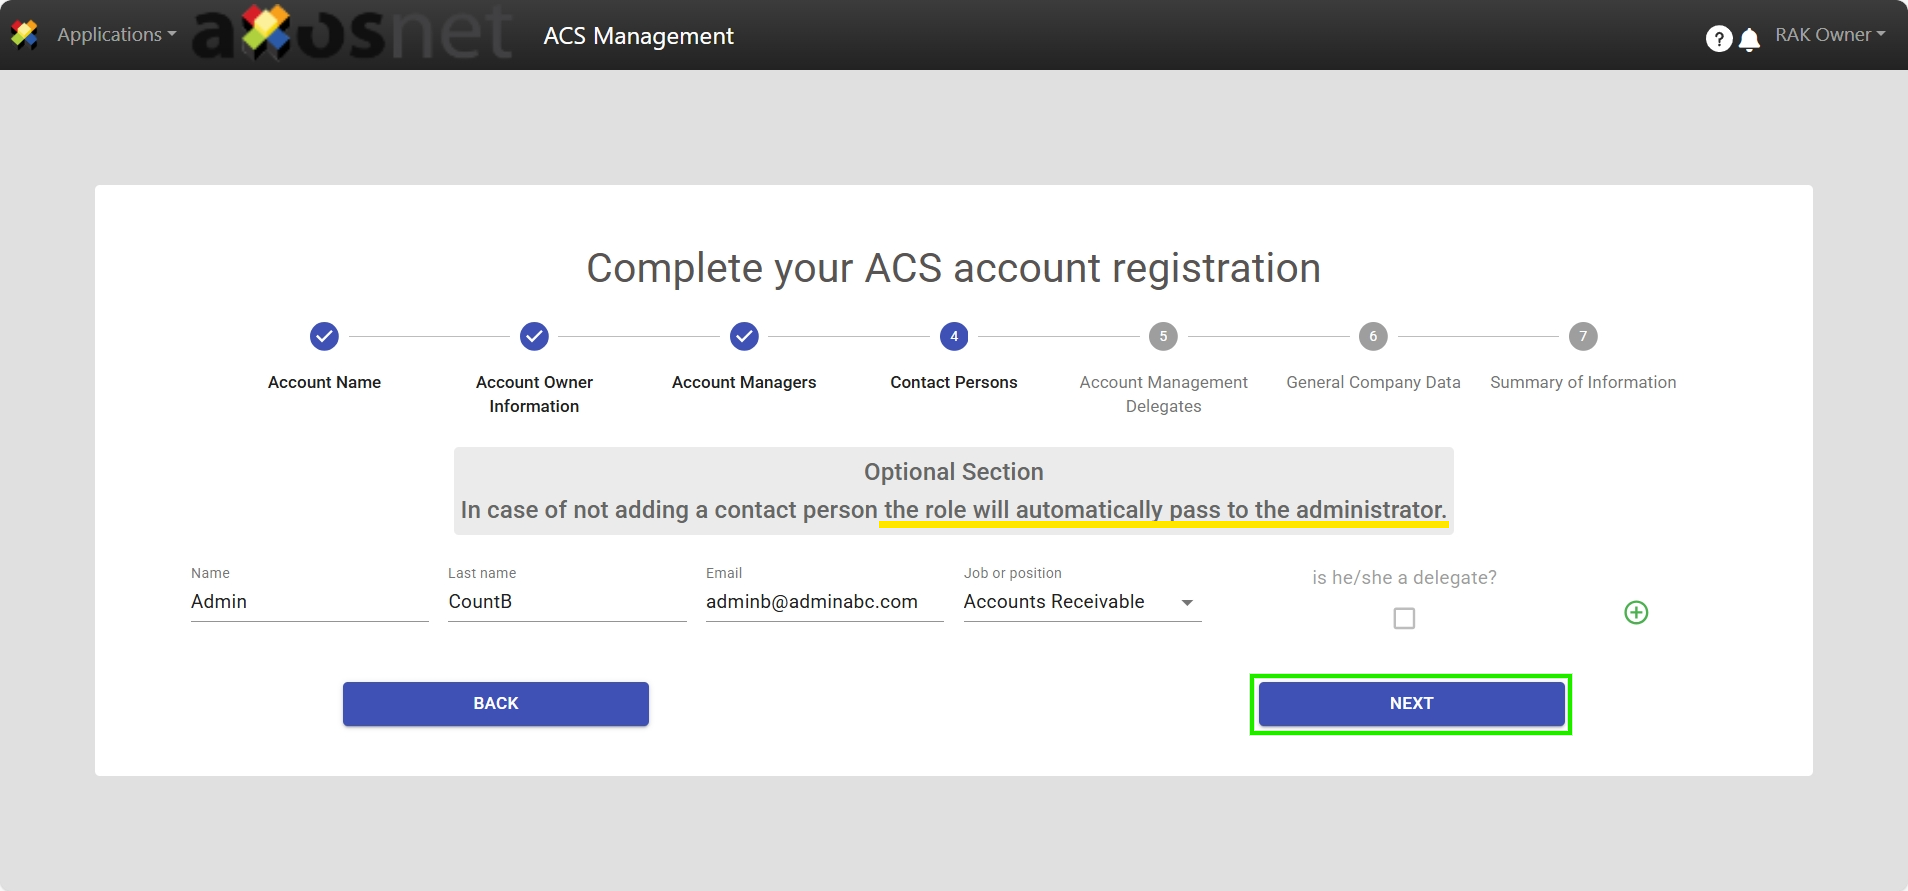1908x891 pixels.
Task: Open the RAK Owner user menu
Action: (1829, 35)
